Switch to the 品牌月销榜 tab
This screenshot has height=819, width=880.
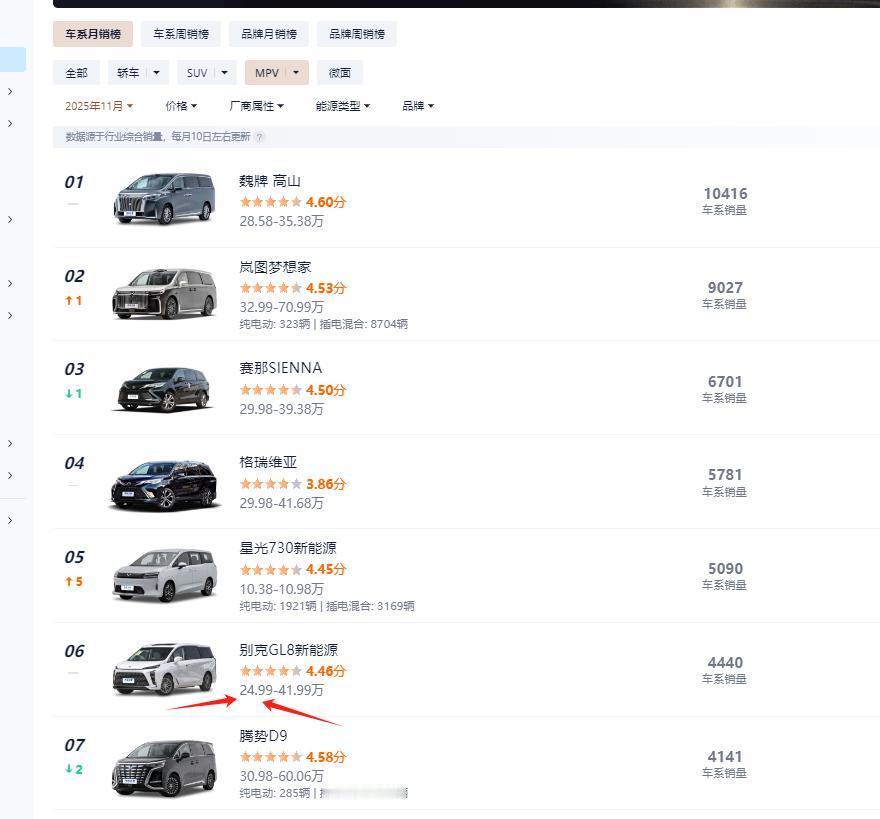pyautogui.click(x=269, y=34)
